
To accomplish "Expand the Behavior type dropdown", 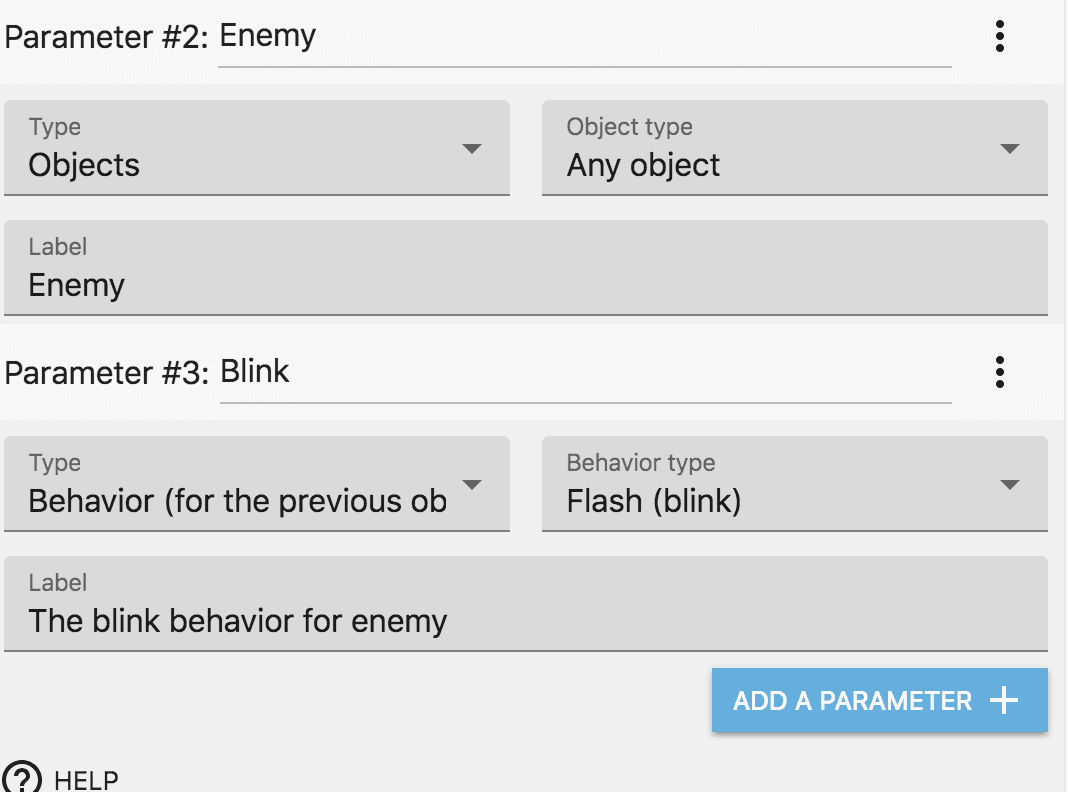I will [794, 484].
